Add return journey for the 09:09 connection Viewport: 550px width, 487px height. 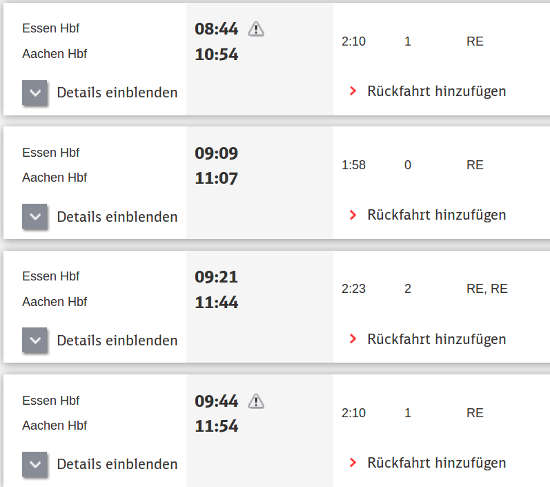[436, 215]
